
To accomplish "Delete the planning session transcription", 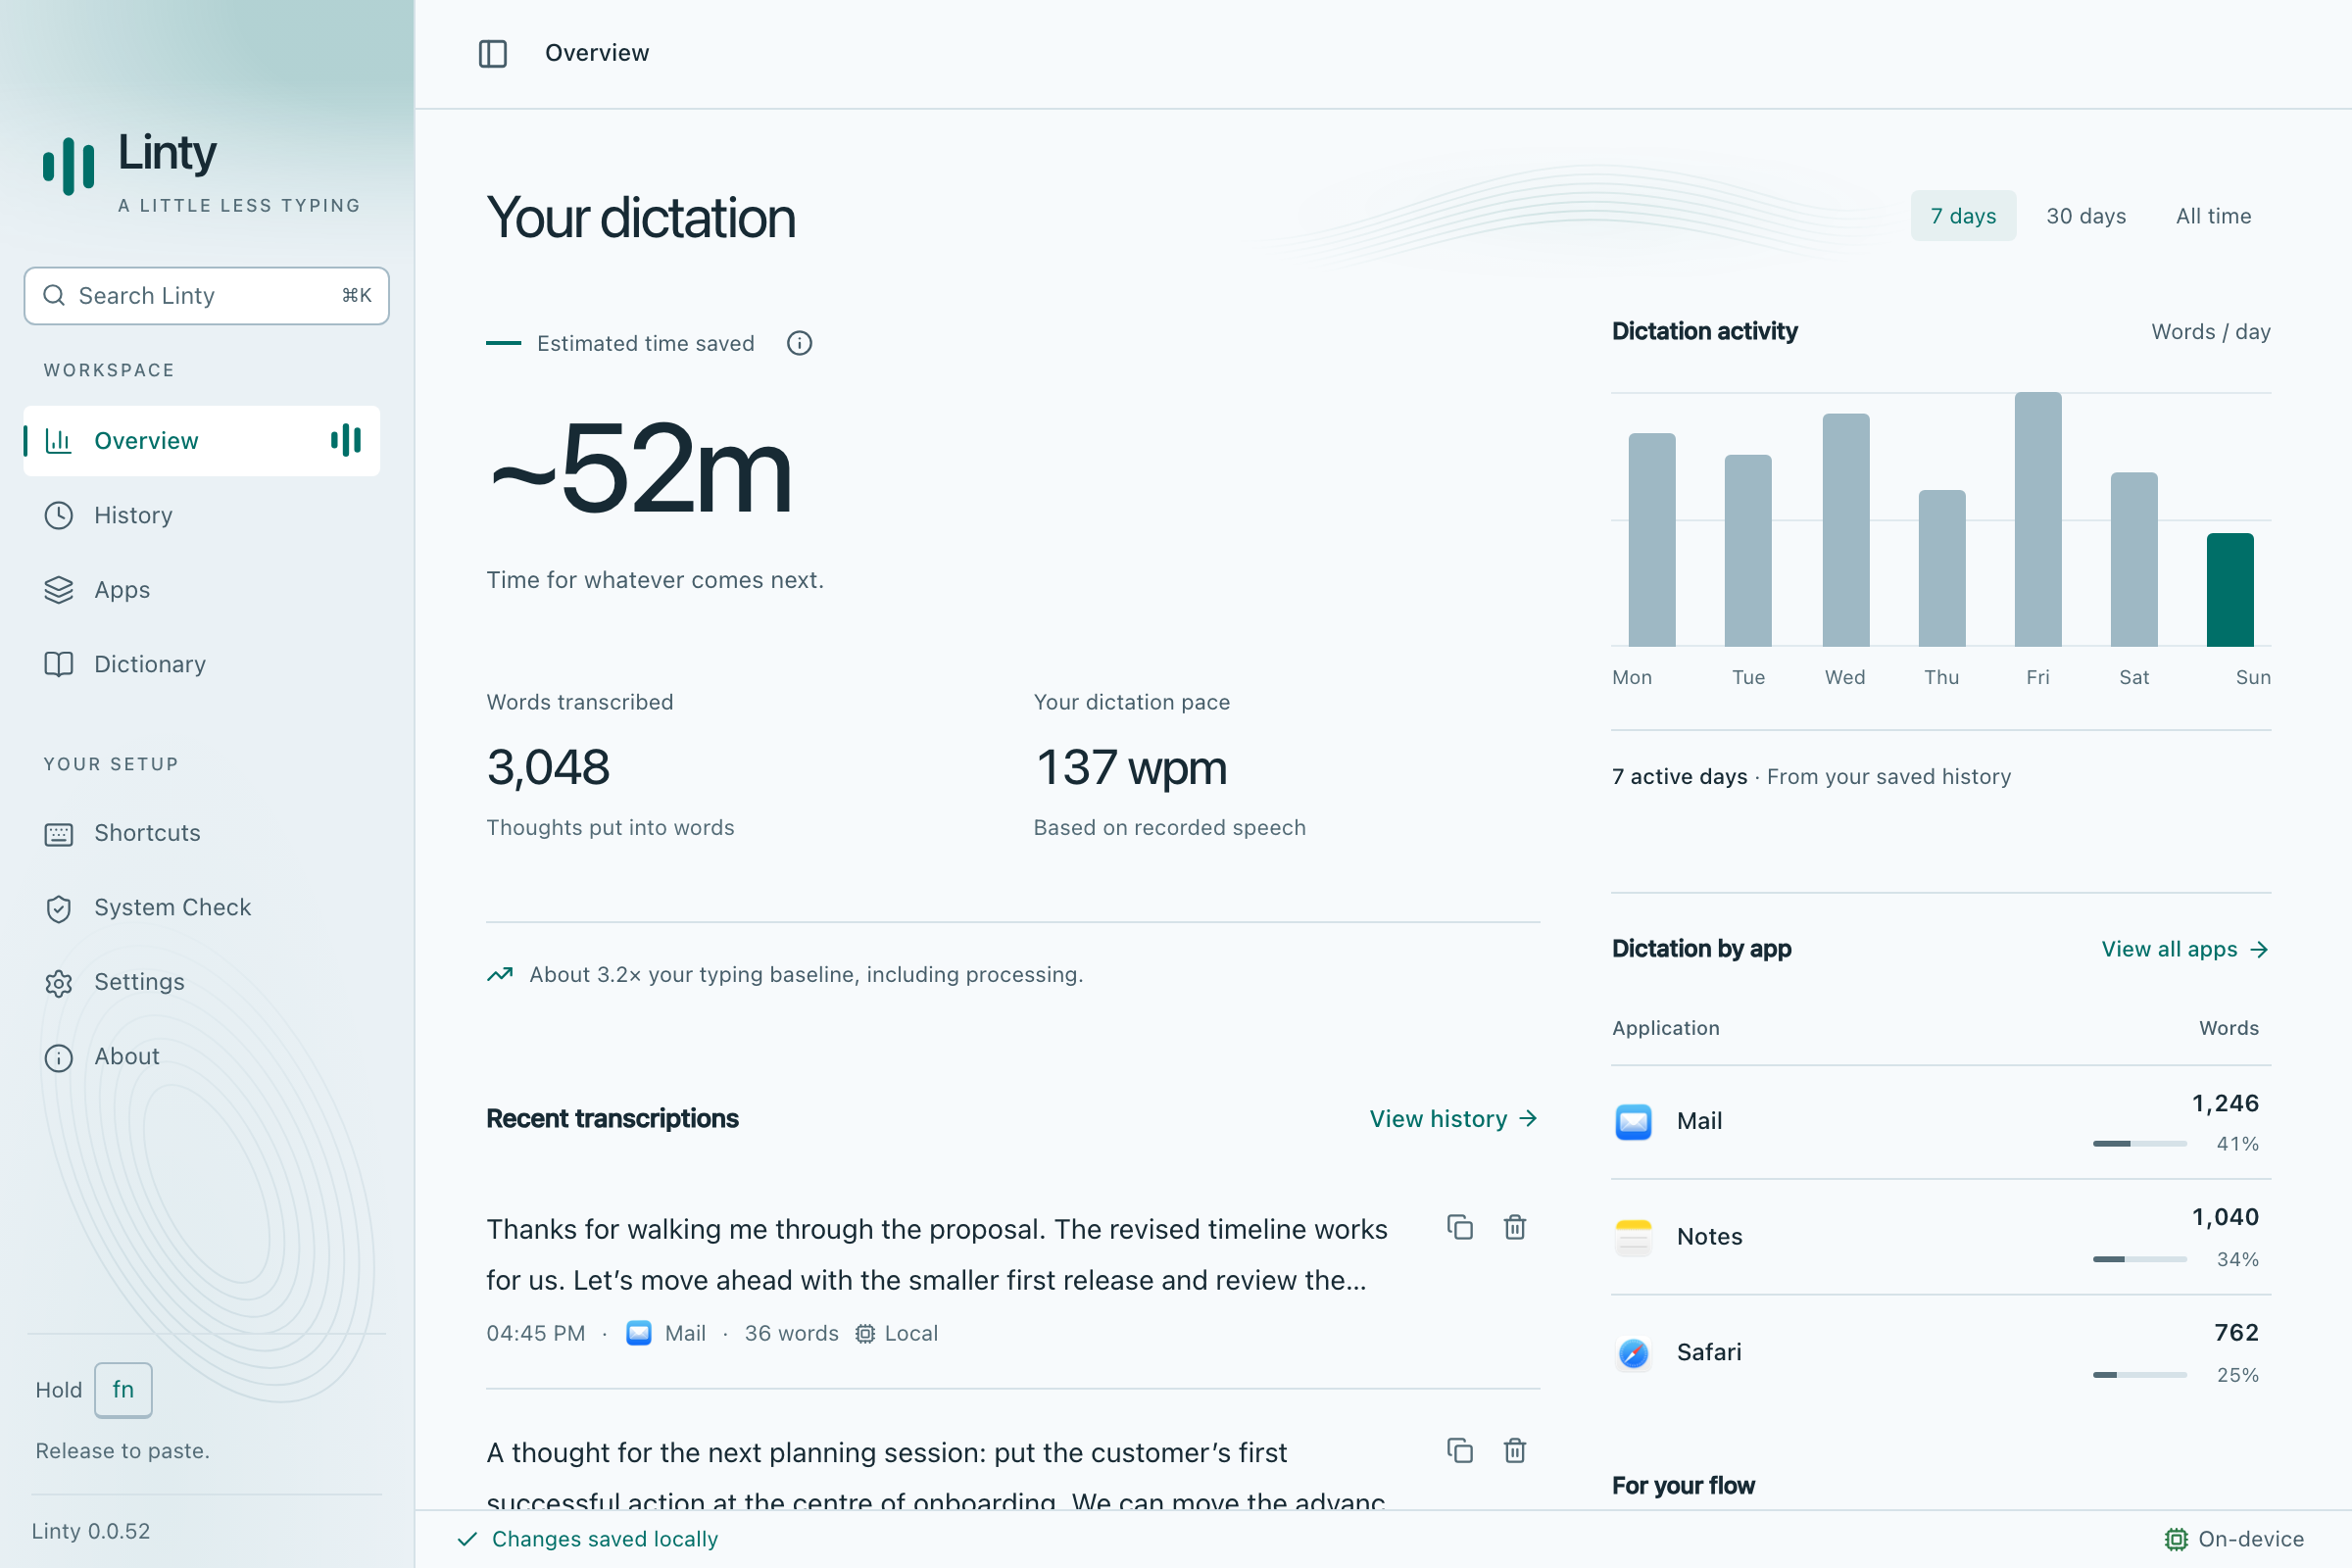I will pos(1515,1450).
